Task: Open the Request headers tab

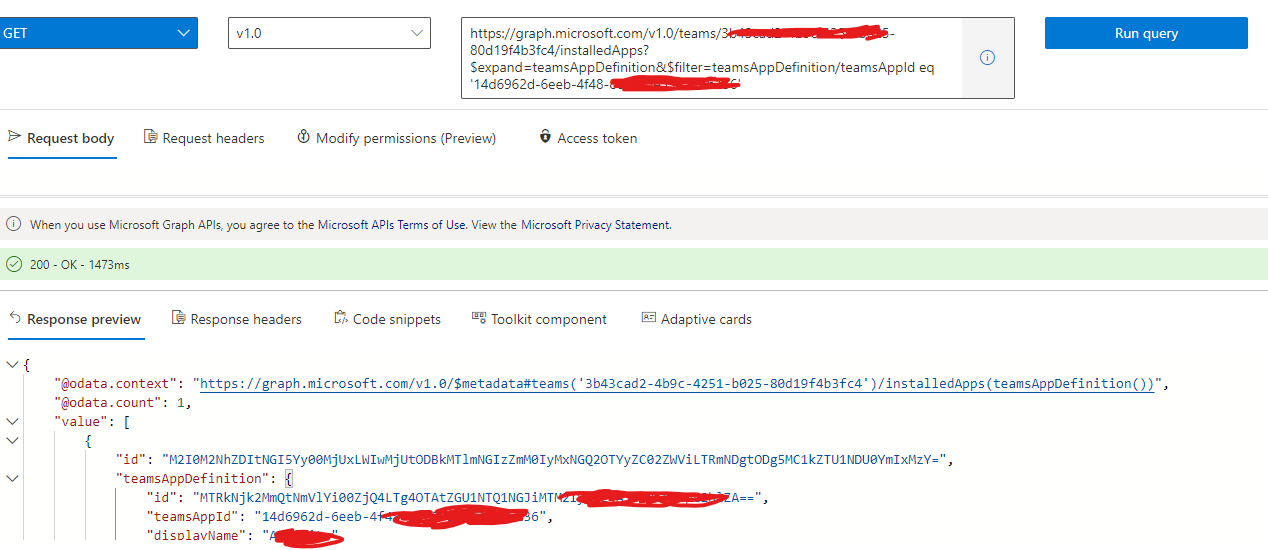Action: coord(204,138)
